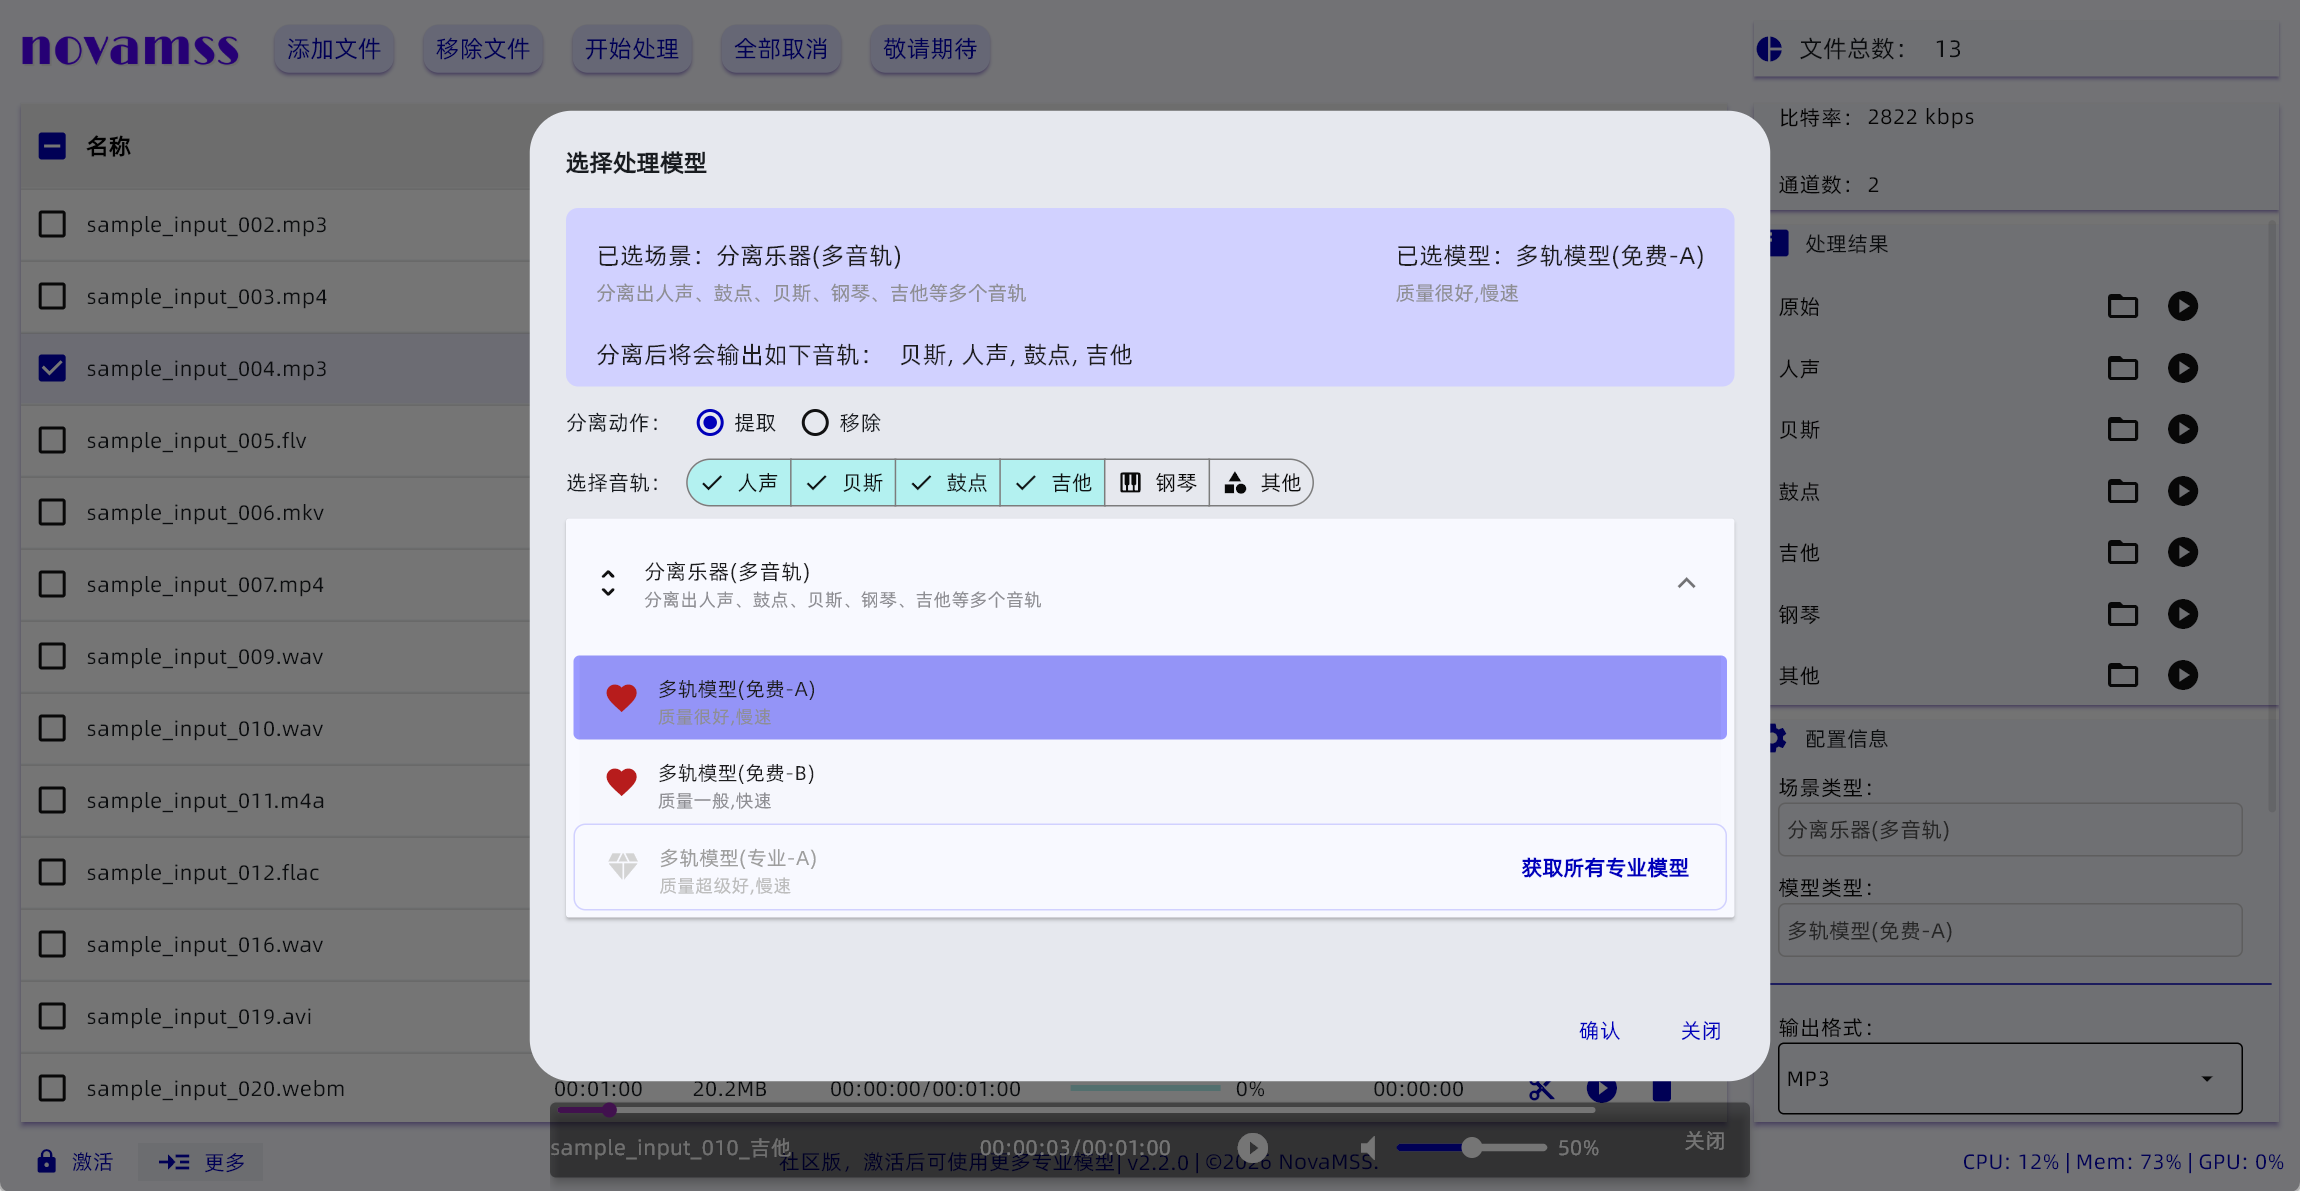The width and height of the screenshot is (2300, 1191).
Task: Toggle the 人声 track chip
Action: [739, 483]
